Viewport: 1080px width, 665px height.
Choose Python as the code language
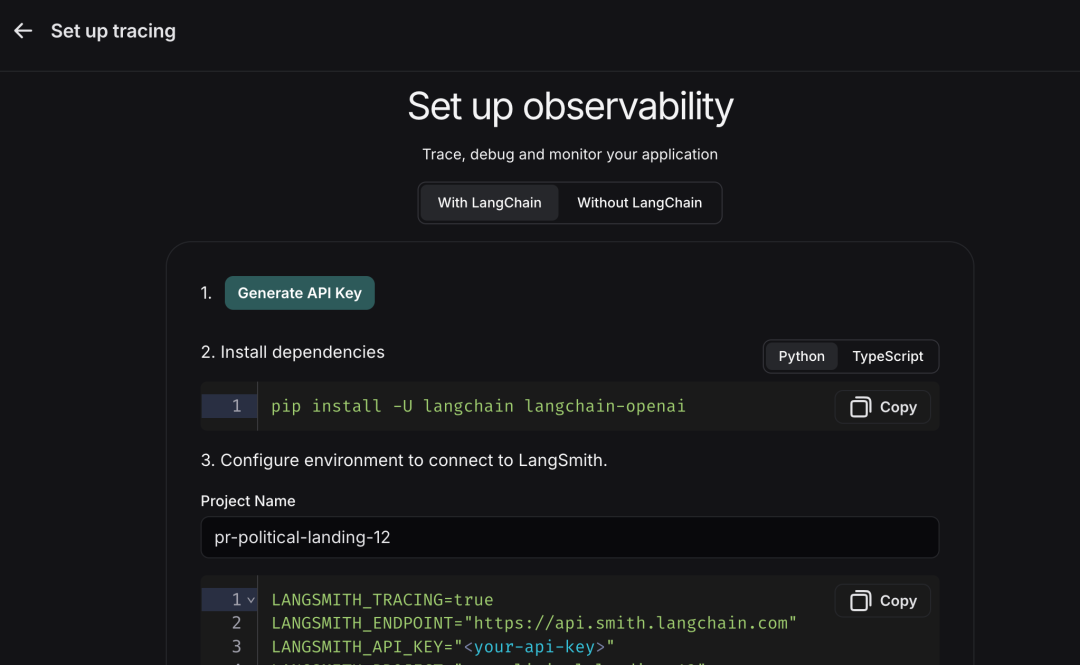801,356
